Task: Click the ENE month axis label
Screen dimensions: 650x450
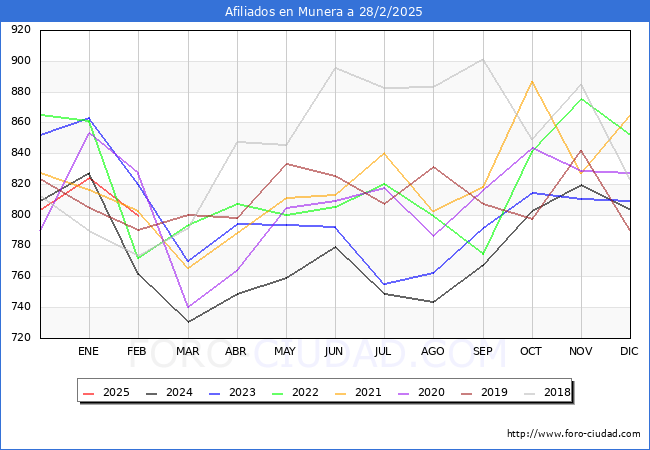Action: point(88,351)
